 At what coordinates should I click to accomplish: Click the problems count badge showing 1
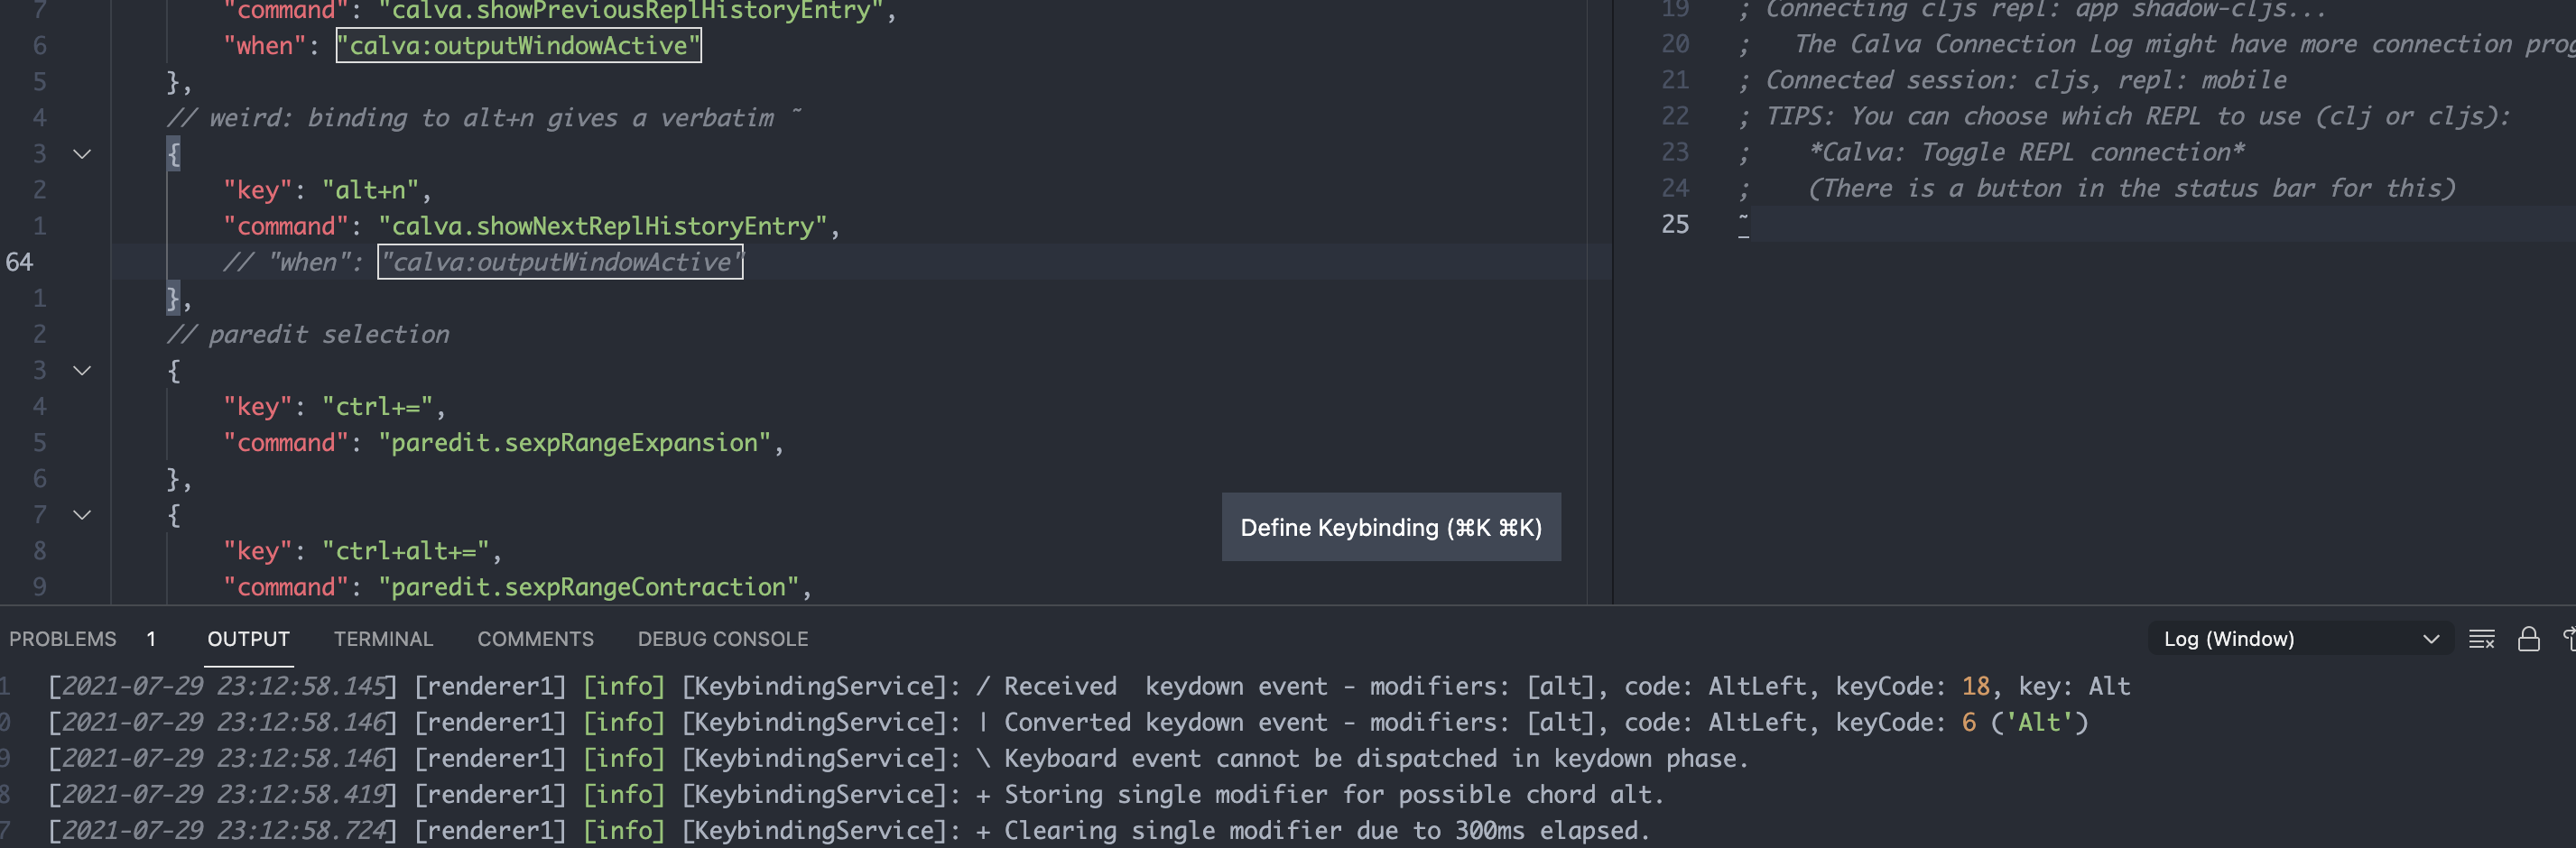151,638
